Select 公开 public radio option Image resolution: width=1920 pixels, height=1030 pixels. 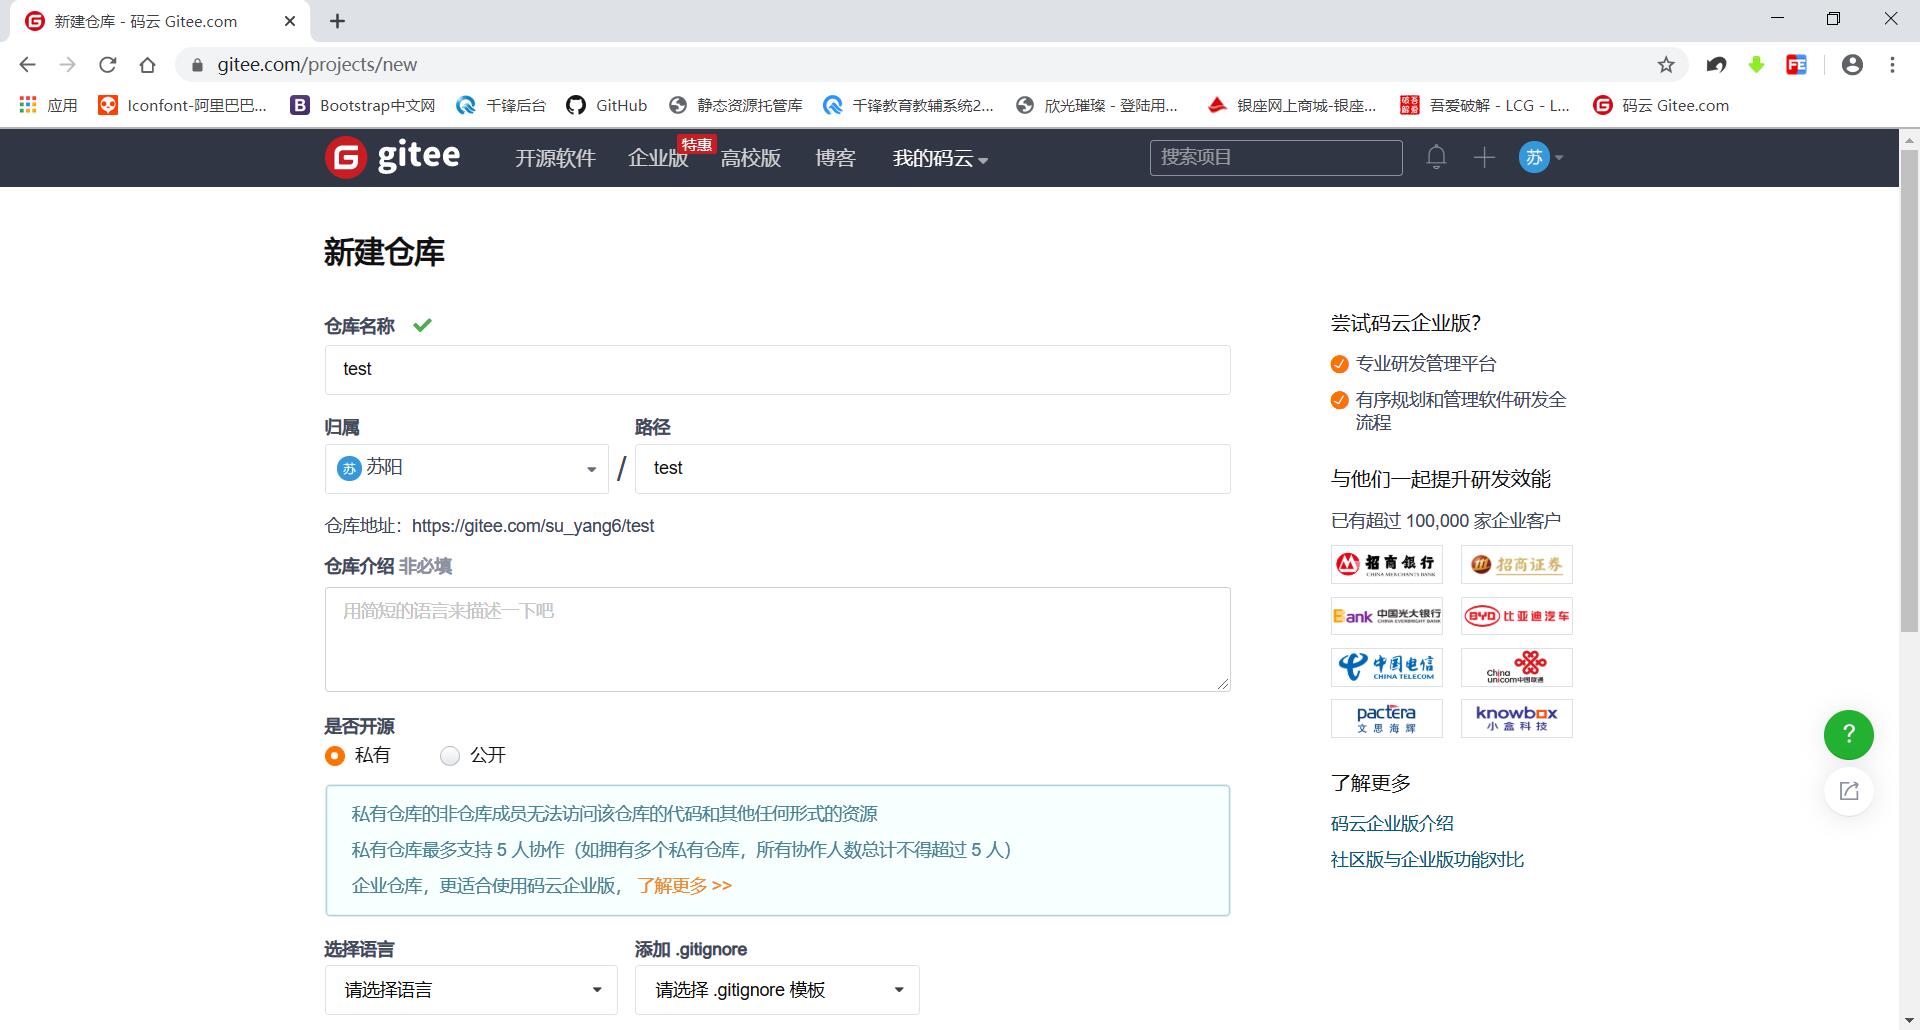450,756
